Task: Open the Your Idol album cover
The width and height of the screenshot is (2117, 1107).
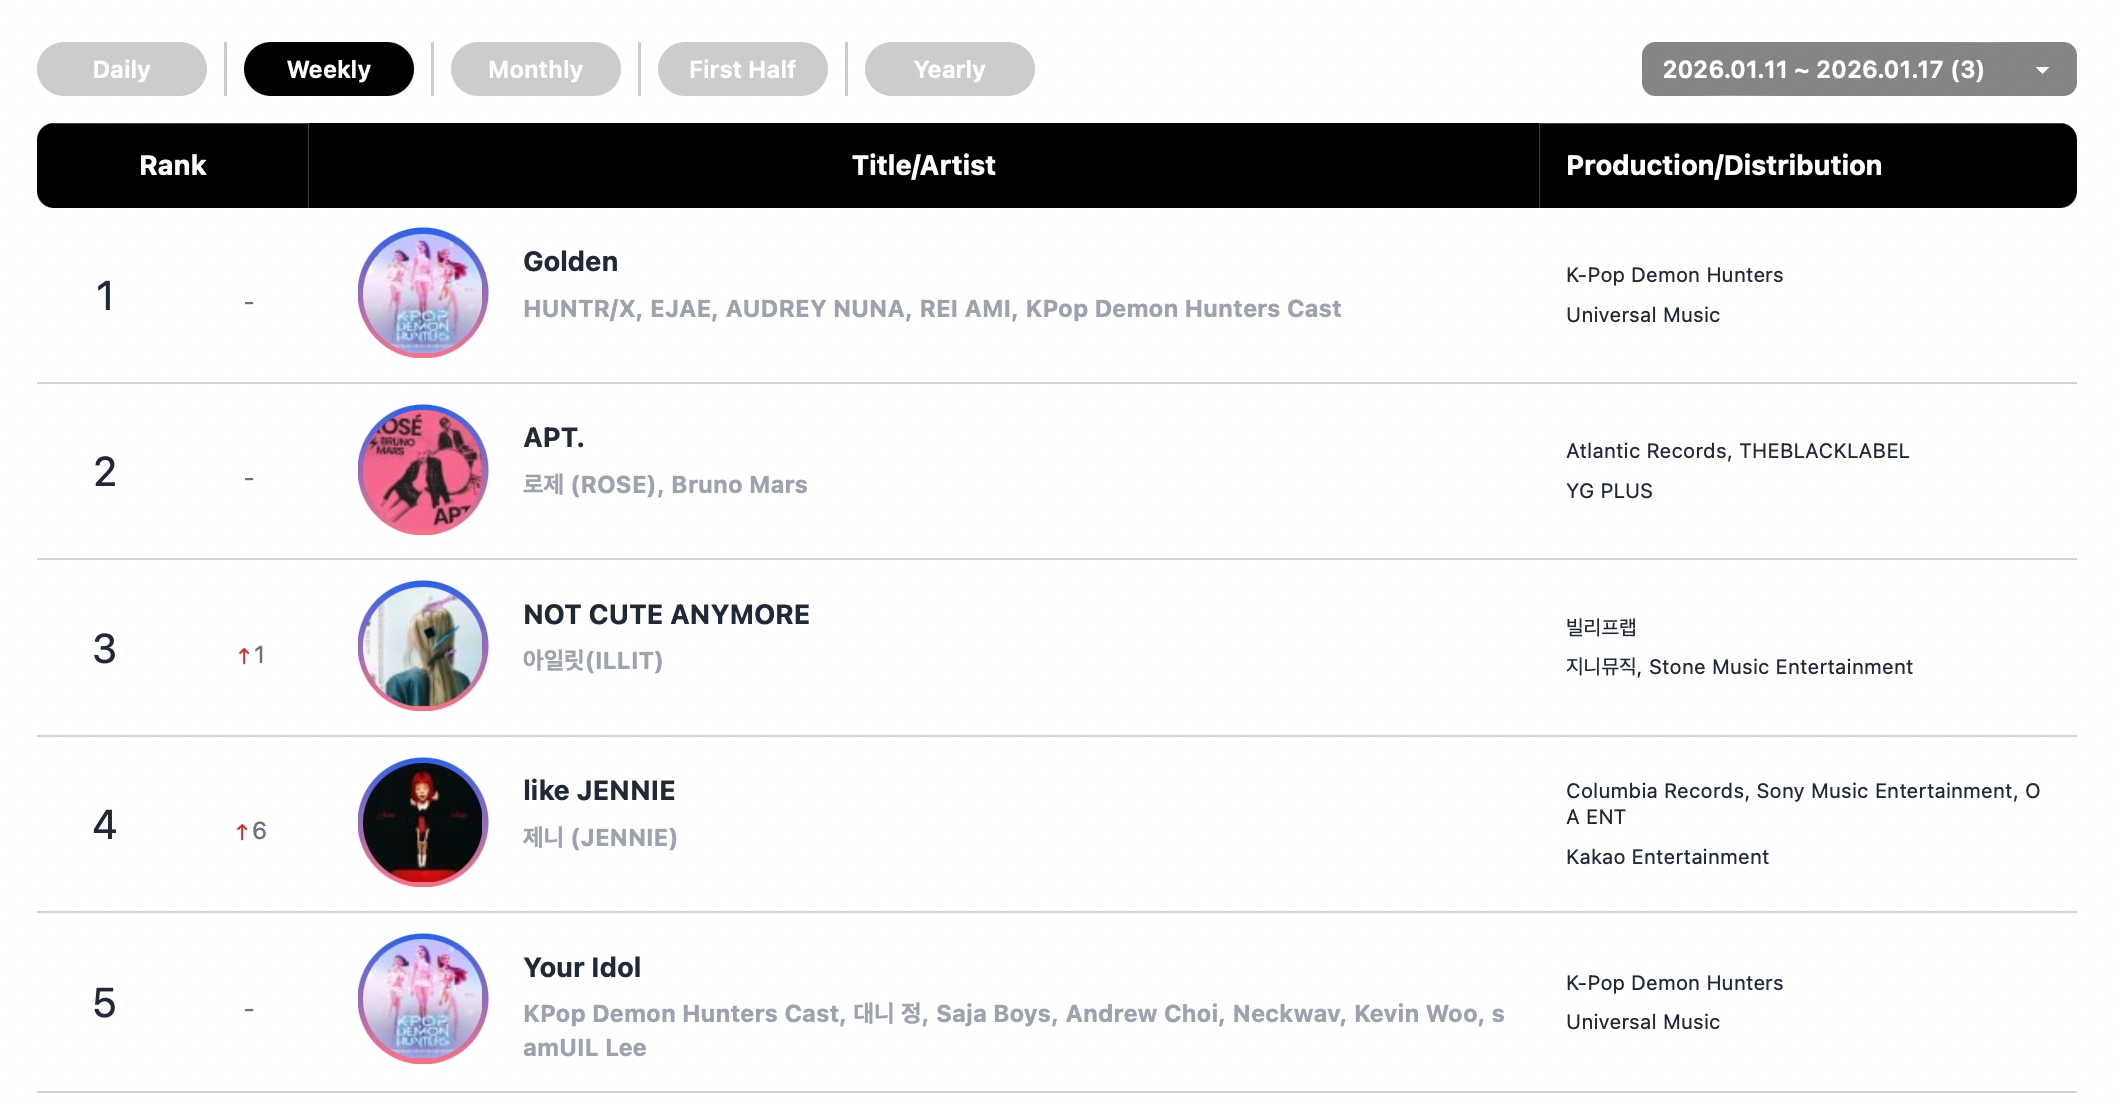Action: [423, 999]
